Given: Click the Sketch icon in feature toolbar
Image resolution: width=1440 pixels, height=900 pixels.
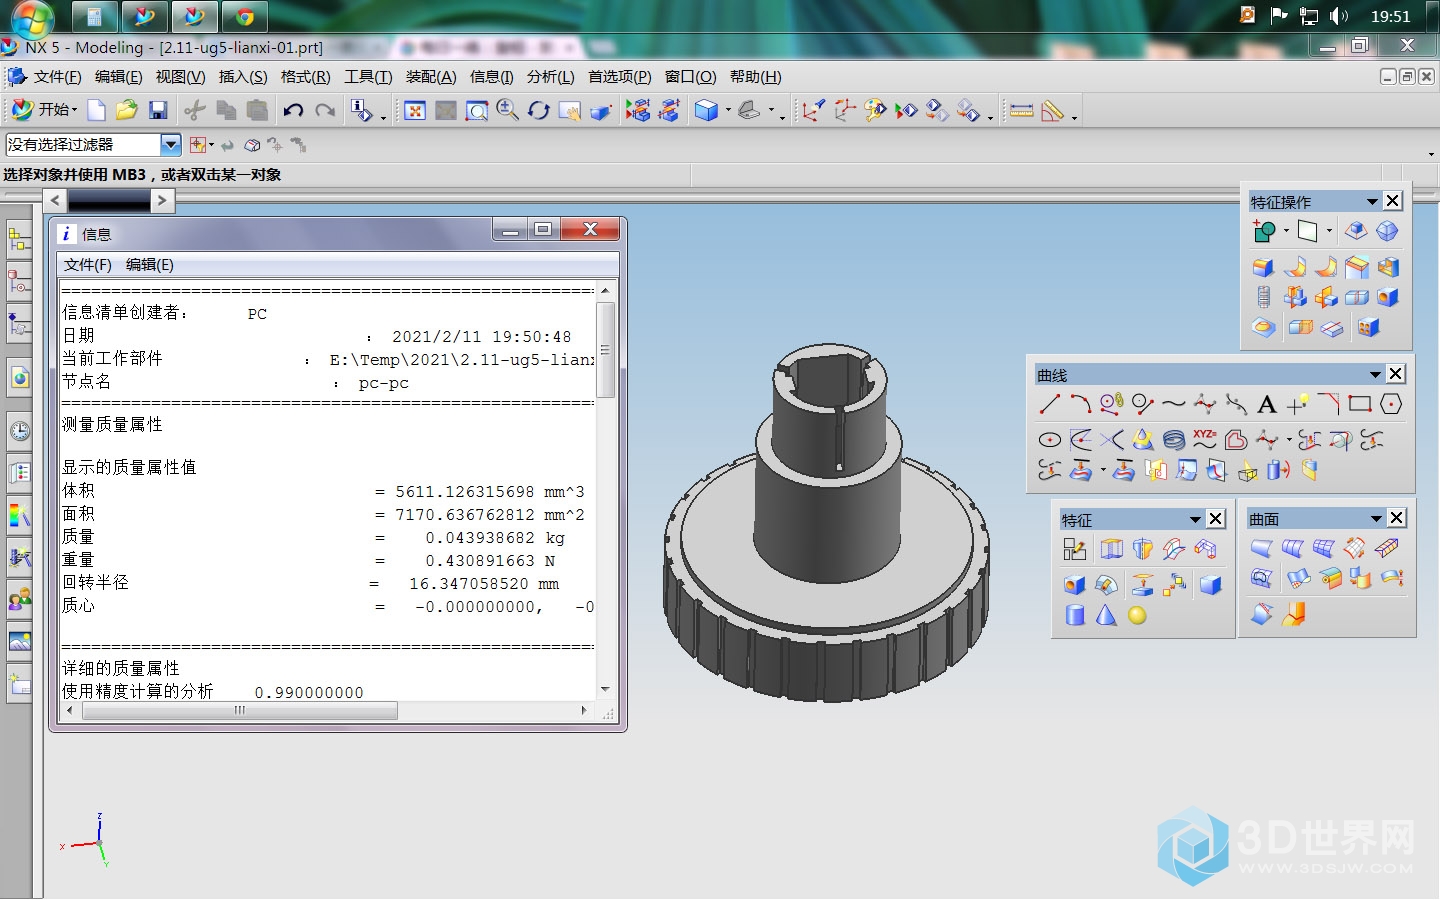Looking at the screenshot, I should [x=1075, y=548].
